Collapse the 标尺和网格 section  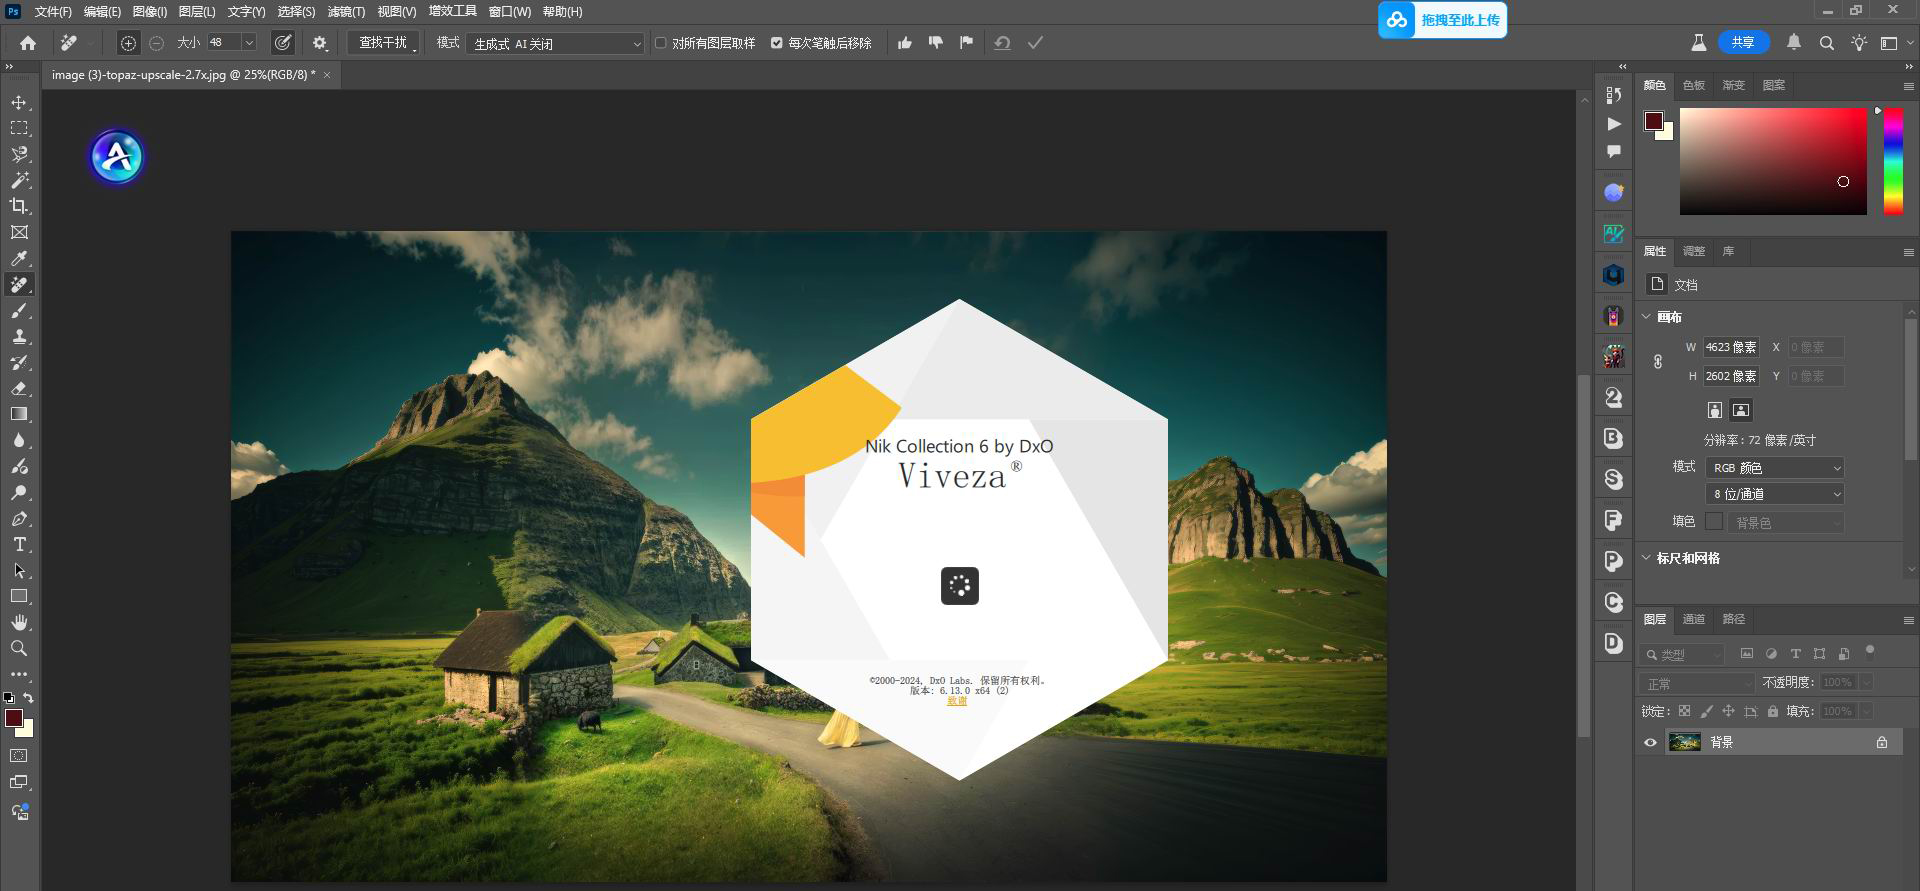point(1647,558)
